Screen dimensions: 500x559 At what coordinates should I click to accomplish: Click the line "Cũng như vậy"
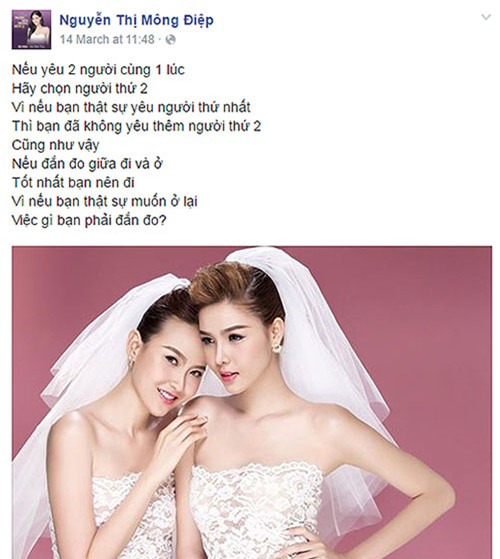click(56, 145)
